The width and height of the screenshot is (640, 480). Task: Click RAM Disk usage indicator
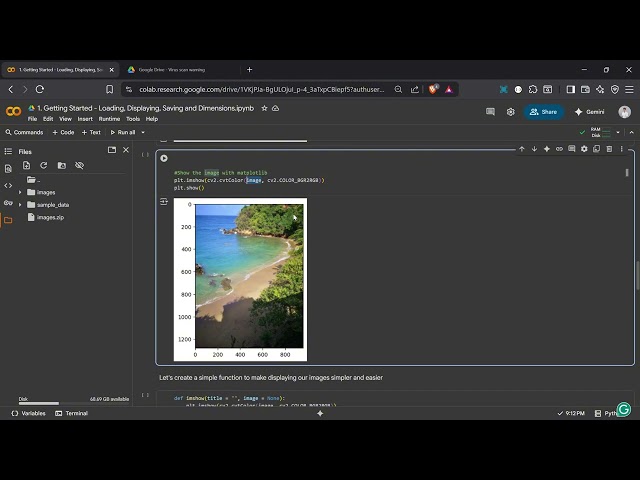click(600, 132)
